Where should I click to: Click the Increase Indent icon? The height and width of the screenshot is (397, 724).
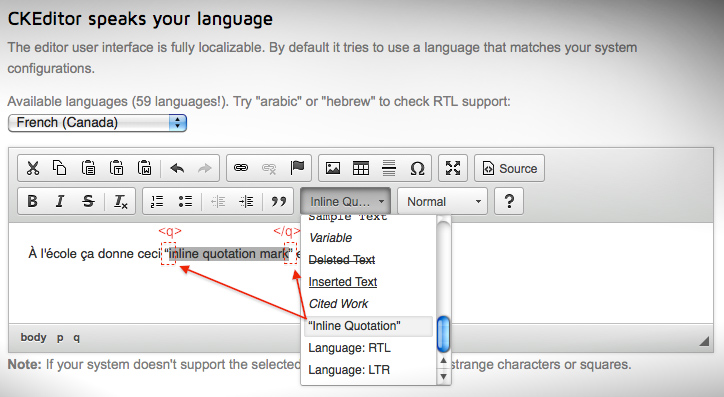(246, 201)
